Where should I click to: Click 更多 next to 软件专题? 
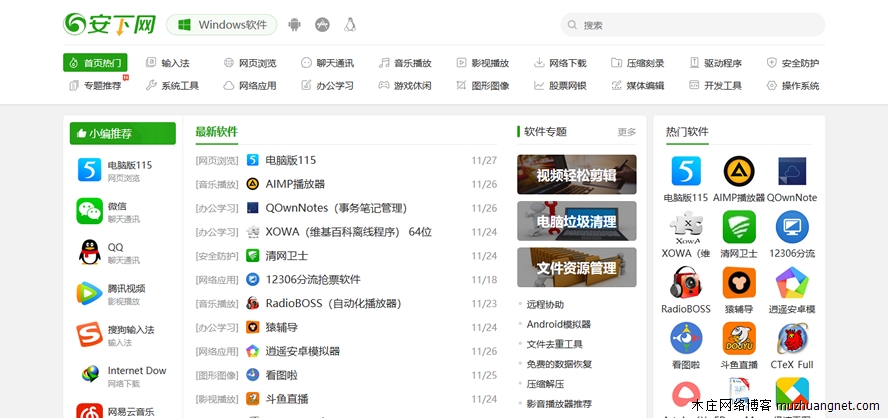pyautogui.click(x=627, y=132)
